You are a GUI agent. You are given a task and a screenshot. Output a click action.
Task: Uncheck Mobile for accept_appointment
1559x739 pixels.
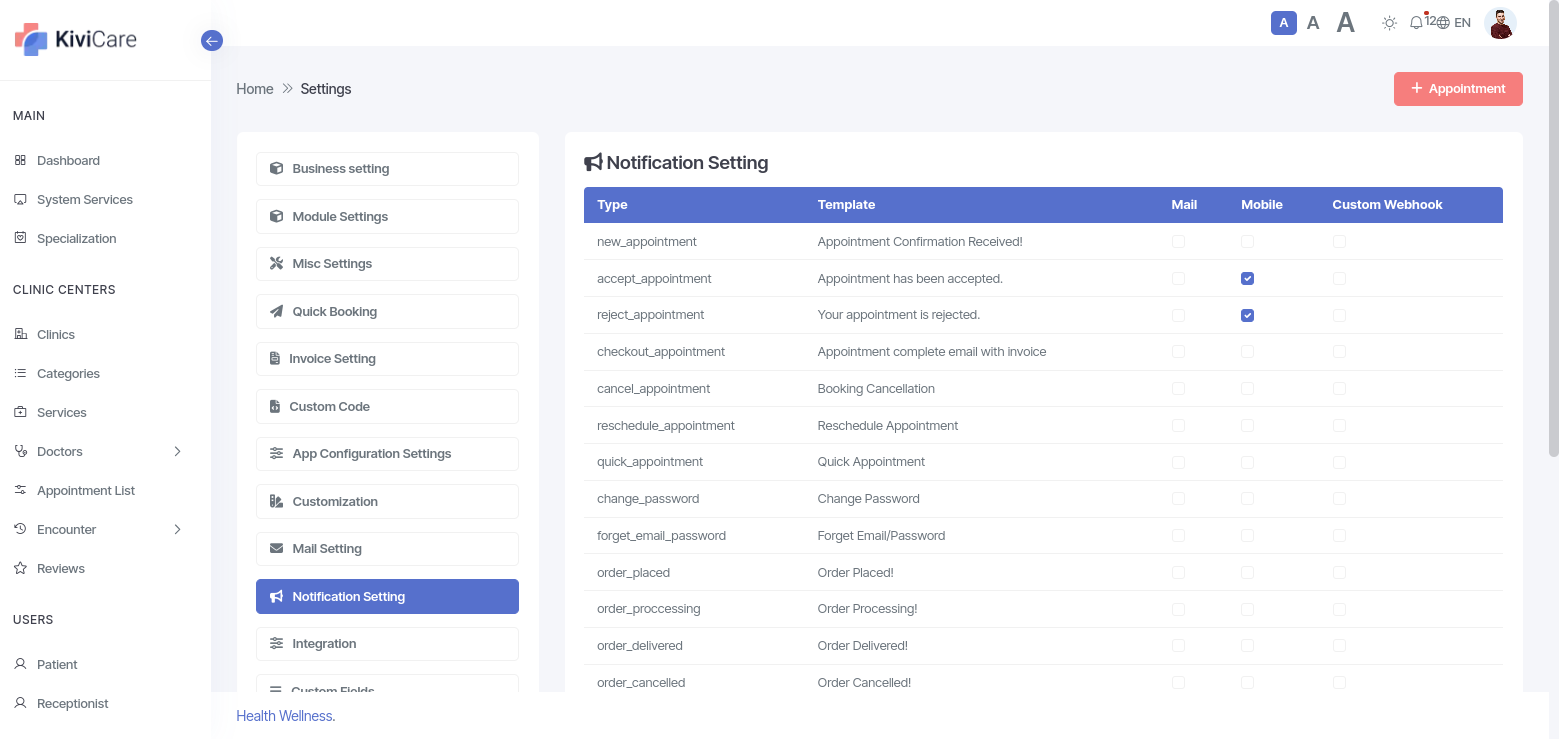1247,279
